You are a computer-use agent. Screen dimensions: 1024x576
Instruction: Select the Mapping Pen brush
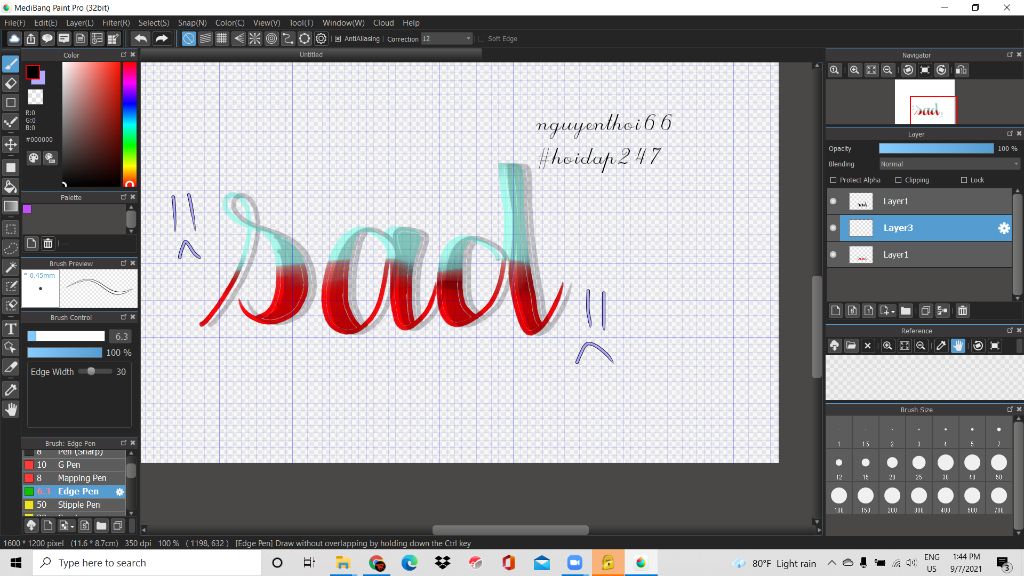pos(74,478)
